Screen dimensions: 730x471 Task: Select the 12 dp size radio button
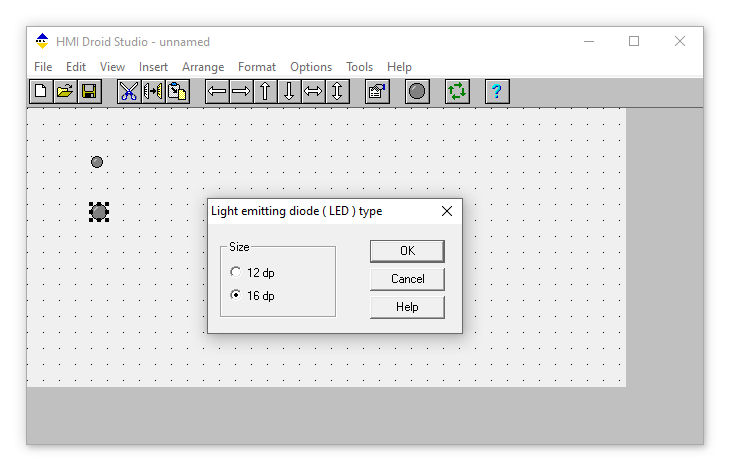pyautogui.click(x=236, y=272)
